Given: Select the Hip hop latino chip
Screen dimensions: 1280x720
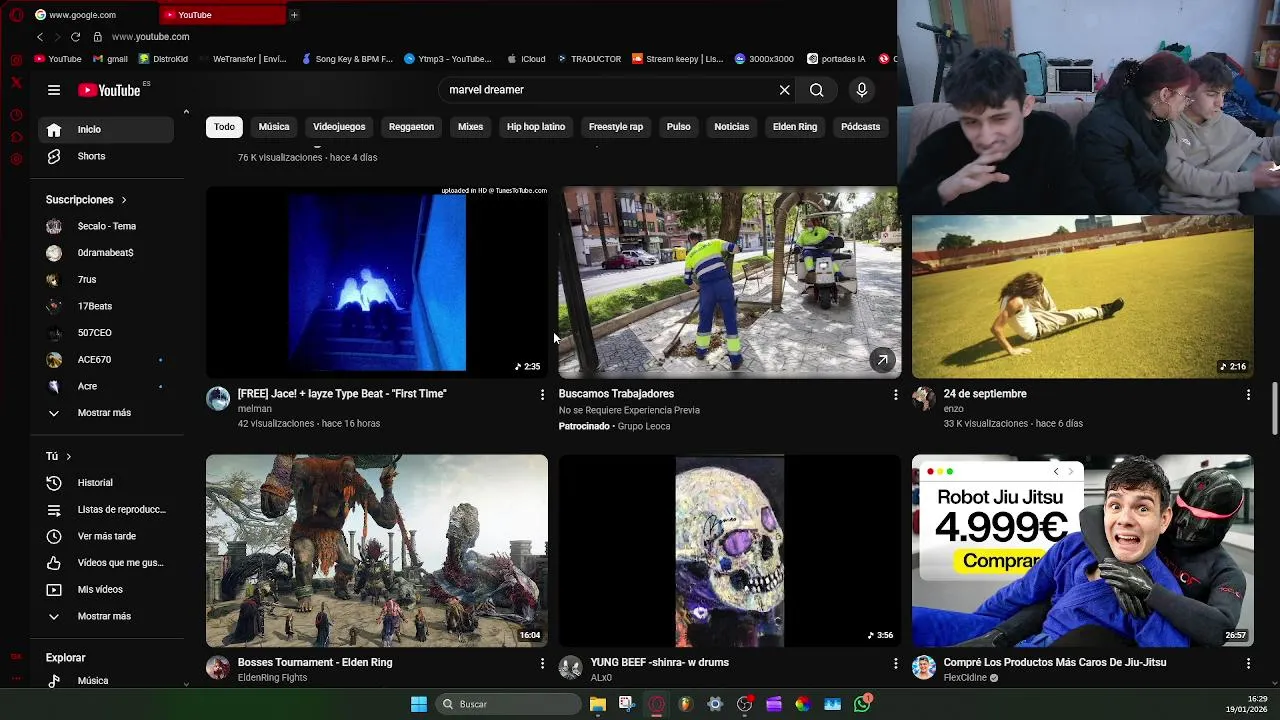Looking at the screenshot, I should (536, 127).
